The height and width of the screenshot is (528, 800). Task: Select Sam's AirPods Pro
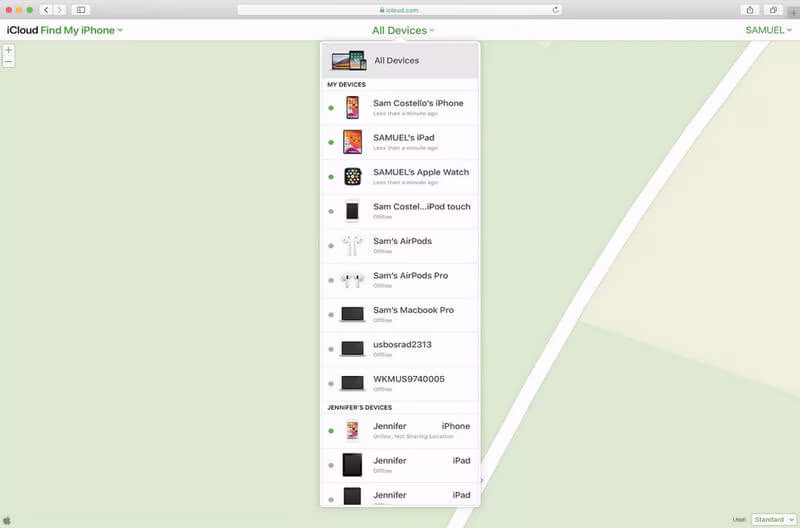click(x=400, y=280)
